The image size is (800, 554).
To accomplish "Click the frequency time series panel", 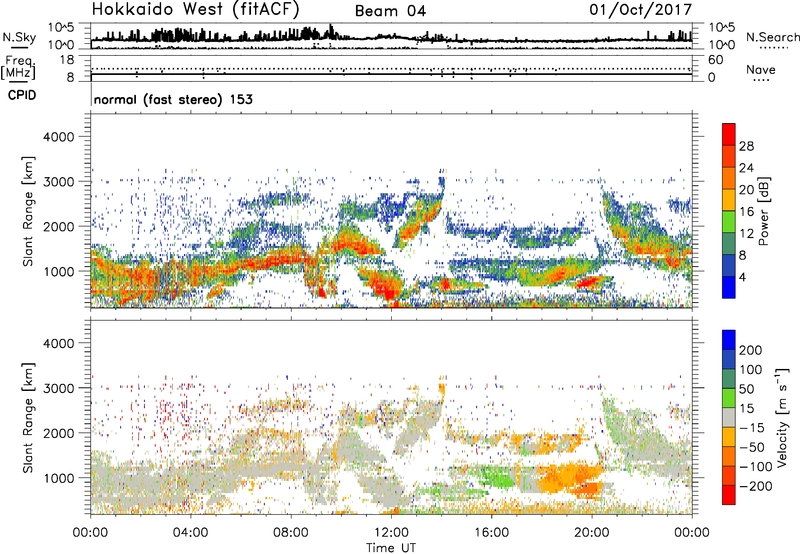I will (x=391, y=68).
